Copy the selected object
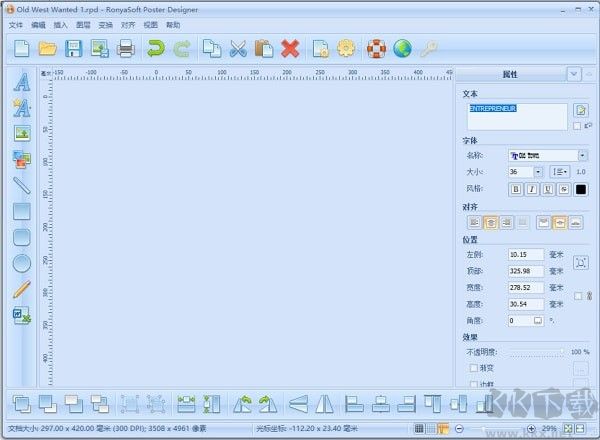600x440 pixels. tap(212, 49)
